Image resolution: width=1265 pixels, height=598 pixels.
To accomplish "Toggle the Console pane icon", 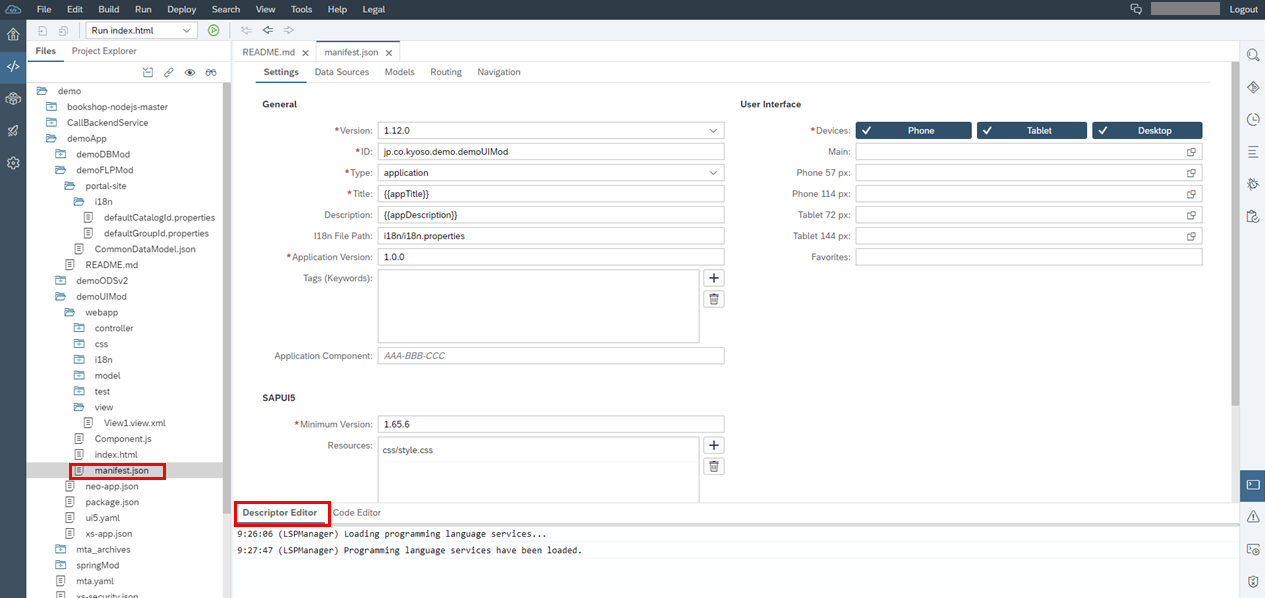I will 1252,485.
